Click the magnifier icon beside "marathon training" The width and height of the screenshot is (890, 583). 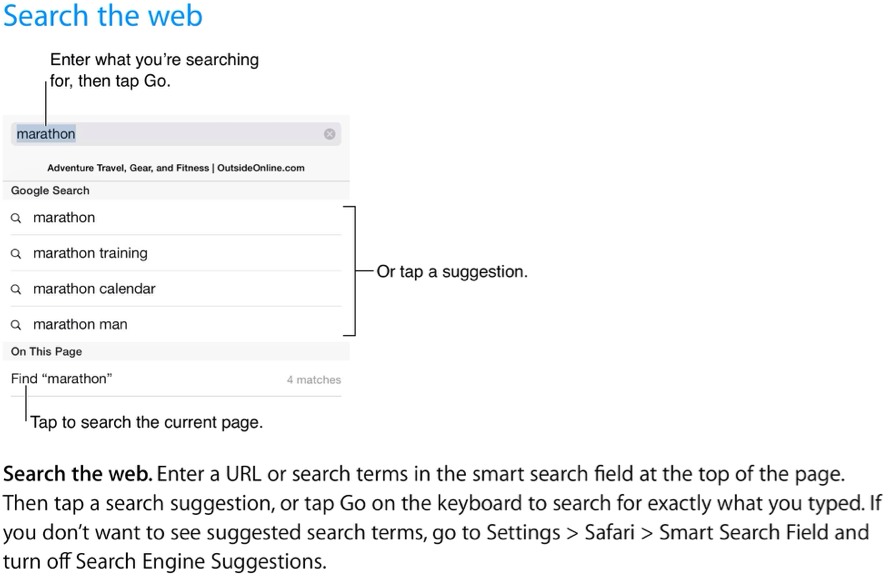coord(16,254)
